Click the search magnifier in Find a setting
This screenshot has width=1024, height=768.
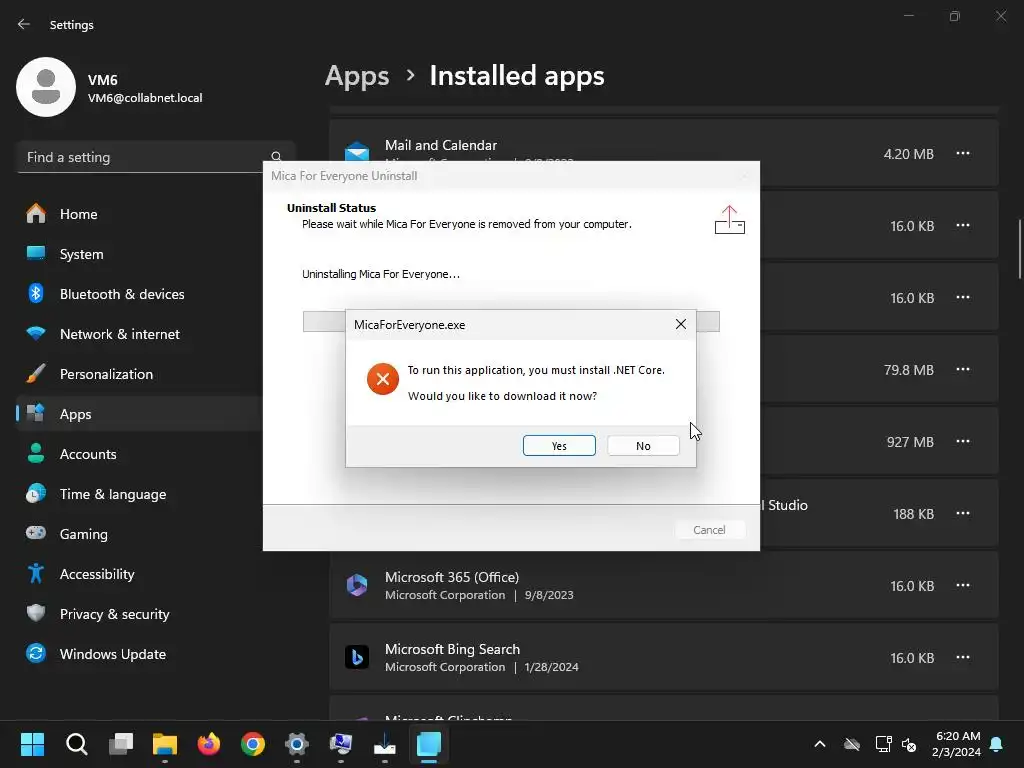(x=276, y=157)
